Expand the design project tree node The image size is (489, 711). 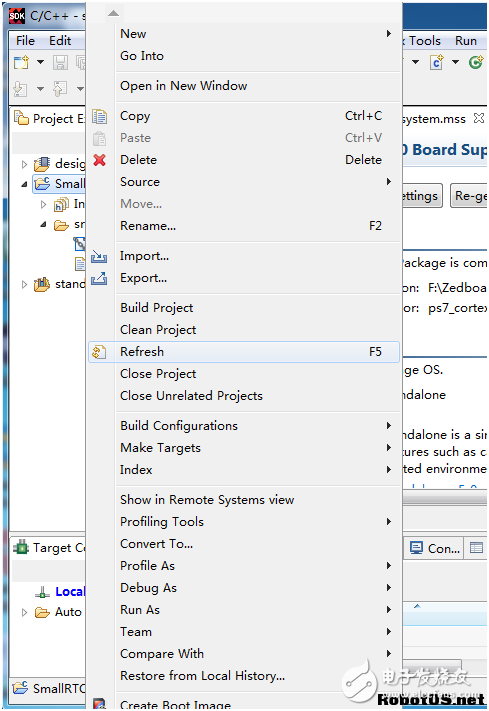pyautogui.click(x=24, y=164)
